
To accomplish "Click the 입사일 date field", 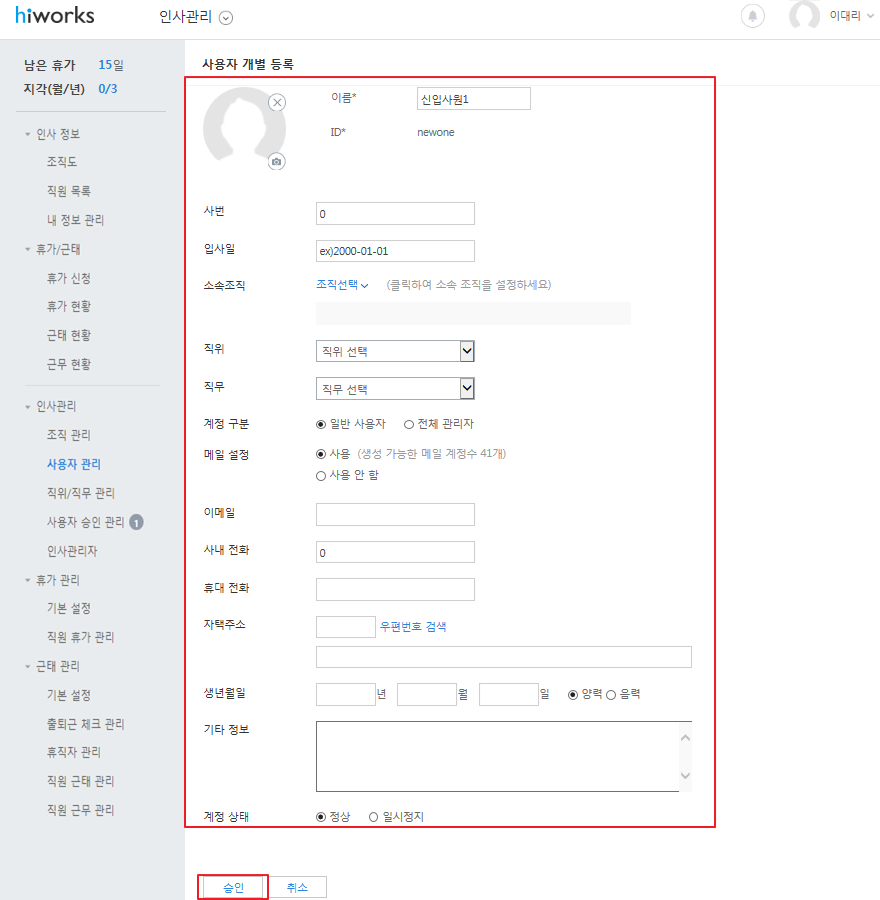I will [395, 251].
